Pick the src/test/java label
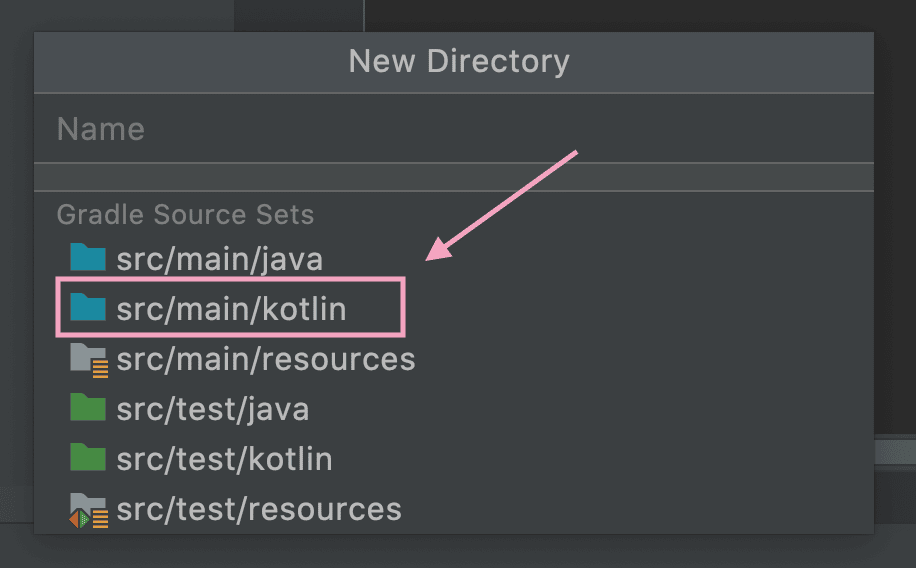The image size is (916, 568). point(213,409)
